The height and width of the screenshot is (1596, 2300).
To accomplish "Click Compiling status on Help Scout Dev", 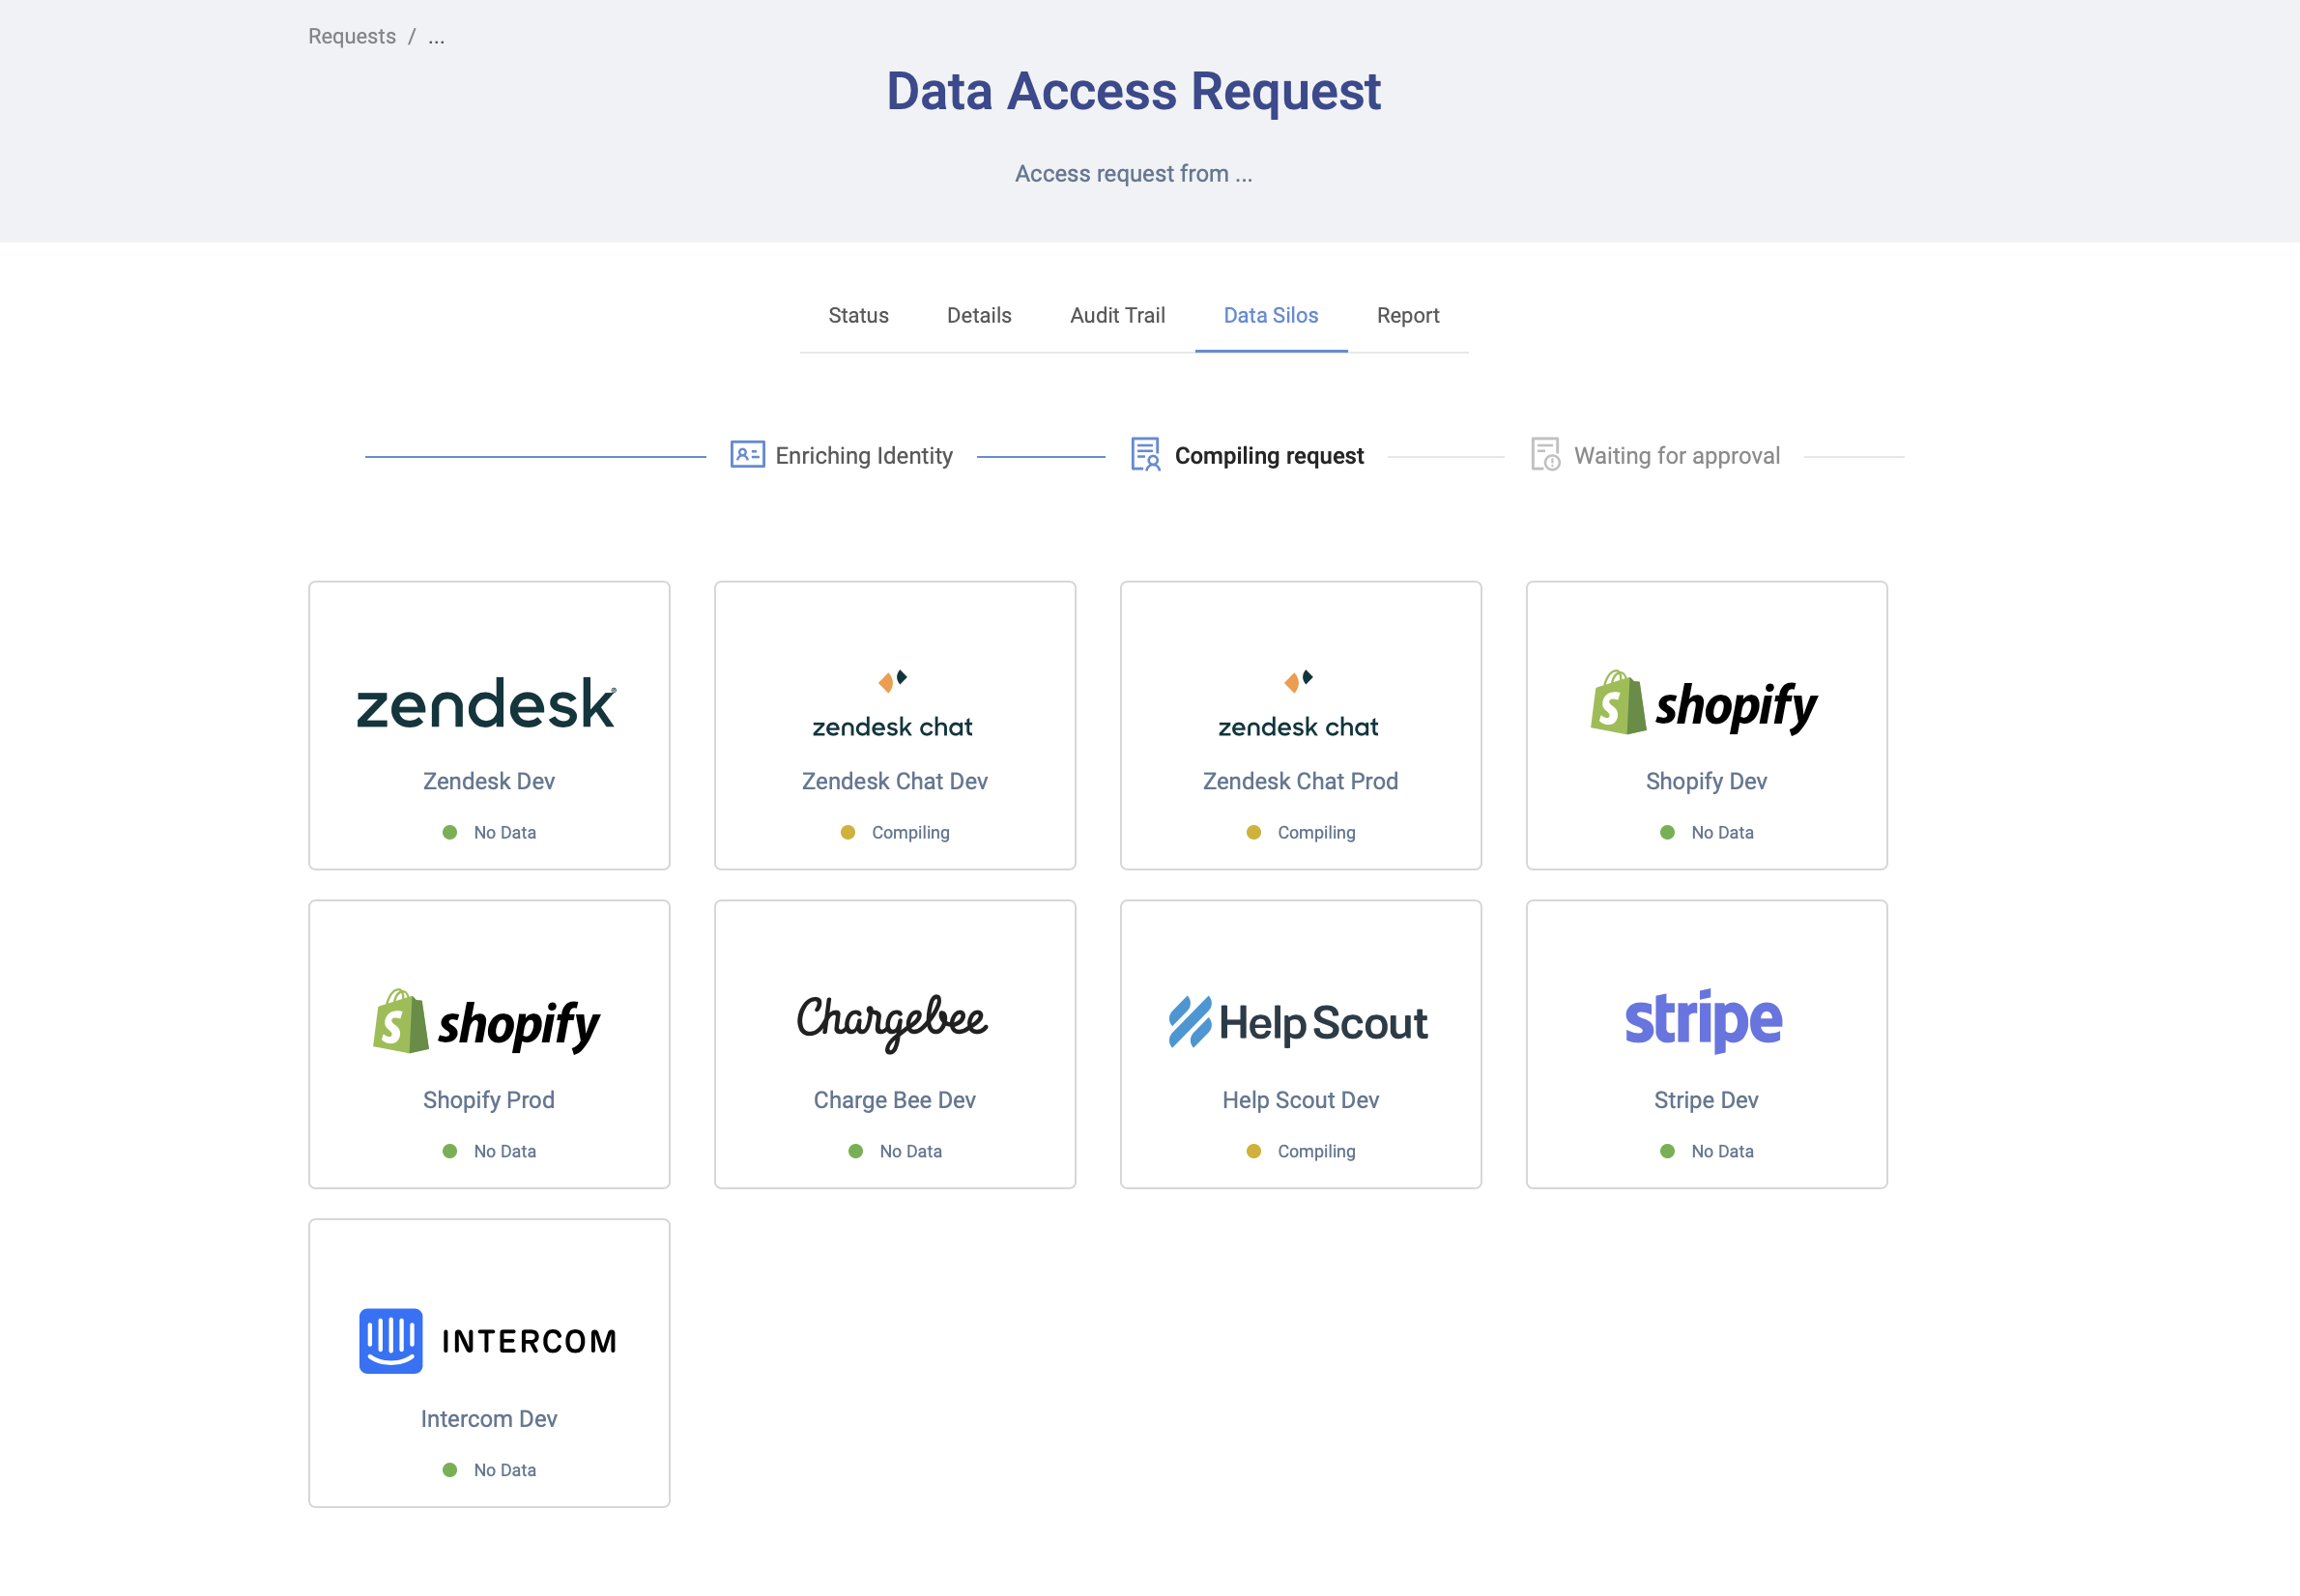I will tap(1315, 1151).
